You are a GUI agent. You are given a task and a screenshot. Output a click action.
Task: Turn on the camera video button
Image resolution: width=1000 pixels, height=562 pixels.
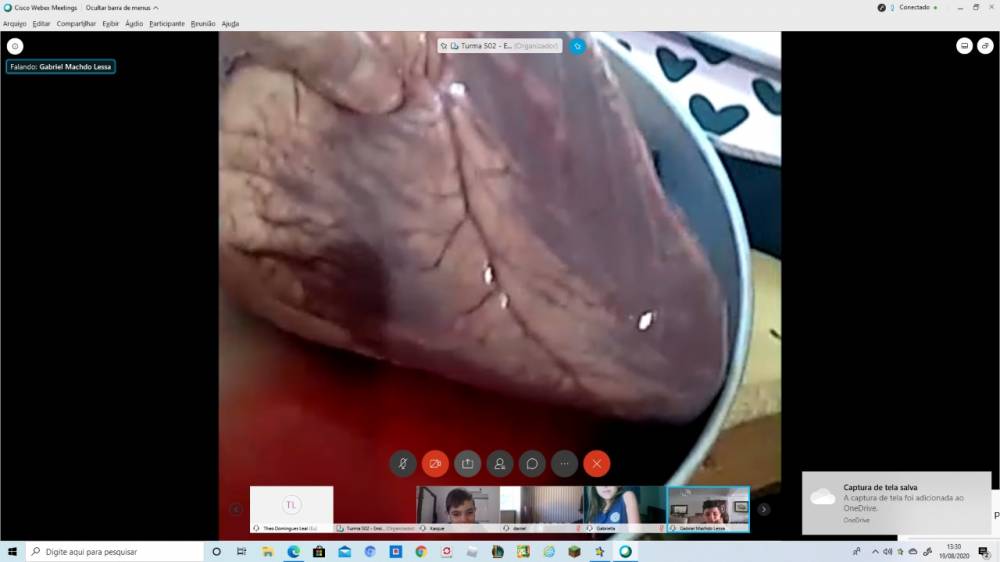435,464
